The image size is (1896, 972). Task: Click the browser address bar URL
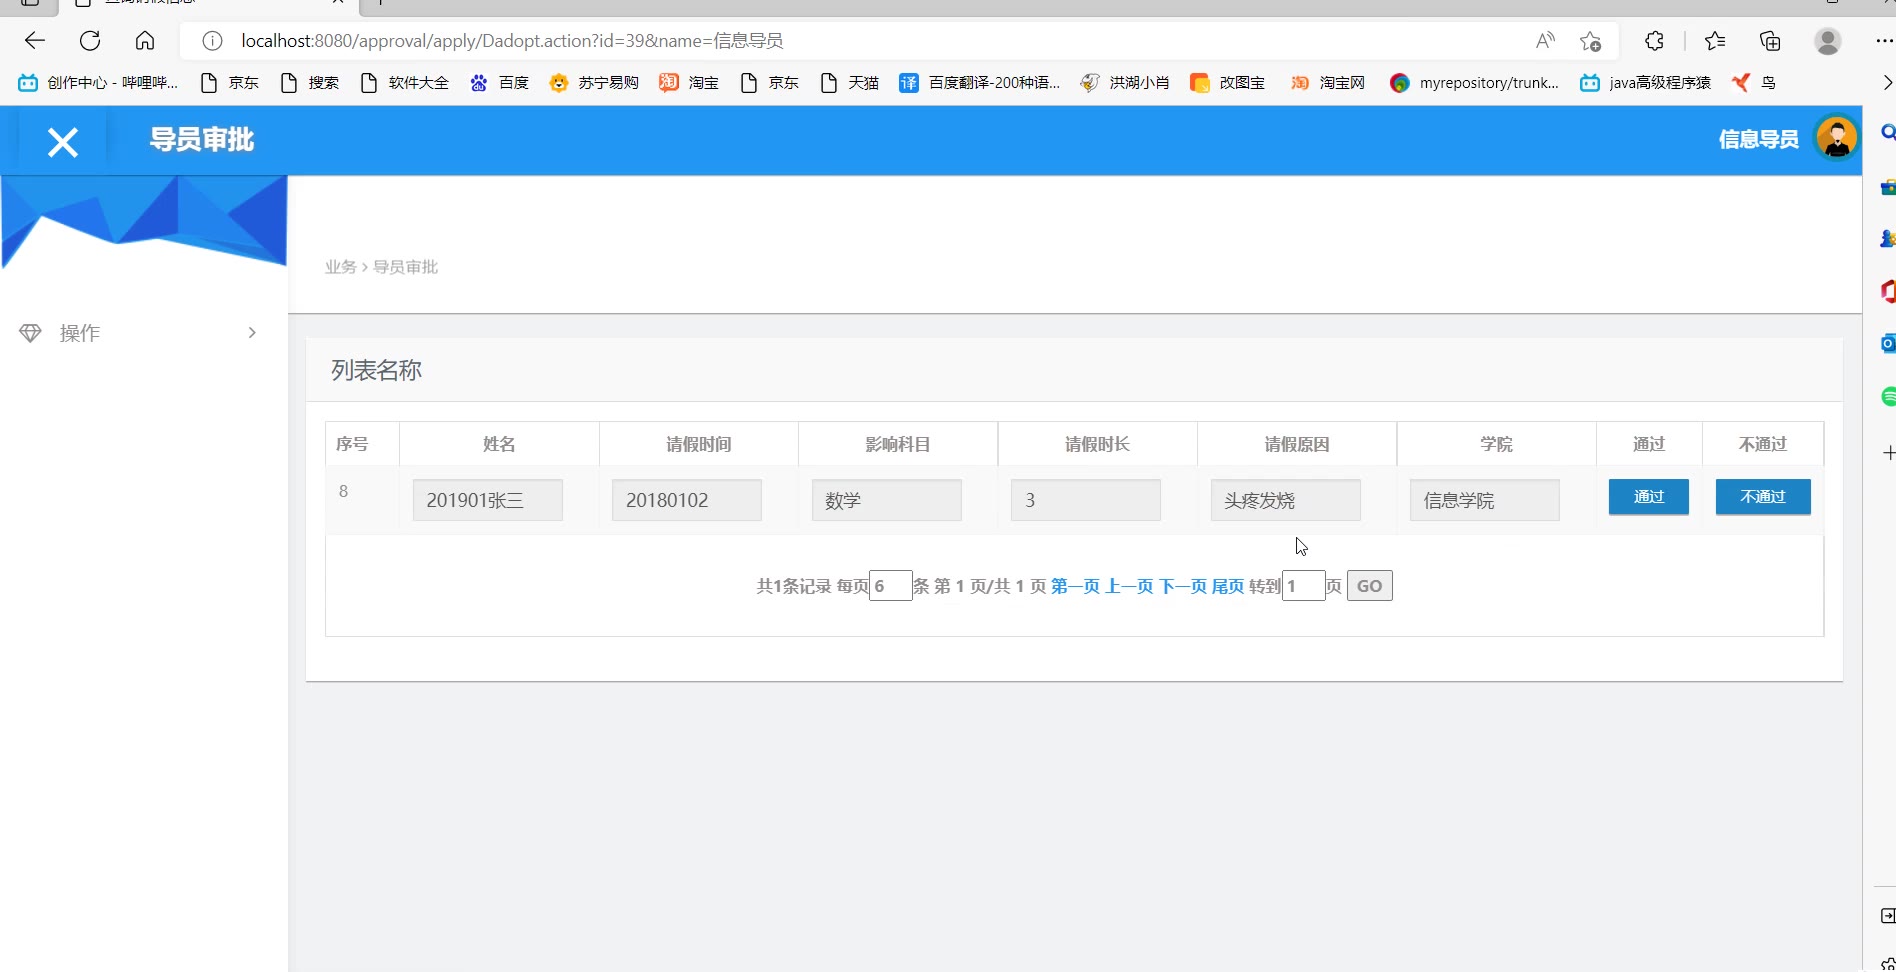[512, 41]
